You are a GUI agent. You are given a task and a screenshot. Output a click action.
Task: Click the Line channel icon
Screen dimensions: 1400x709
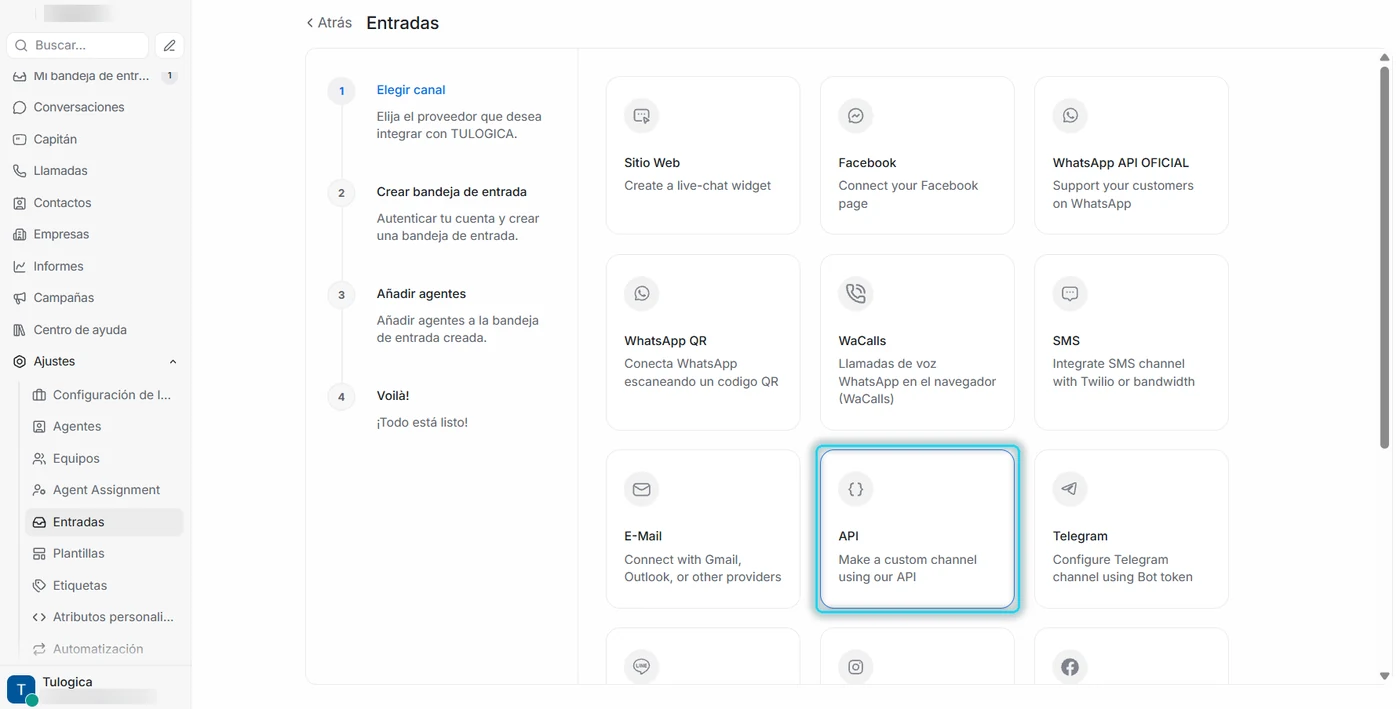(641, 666)
